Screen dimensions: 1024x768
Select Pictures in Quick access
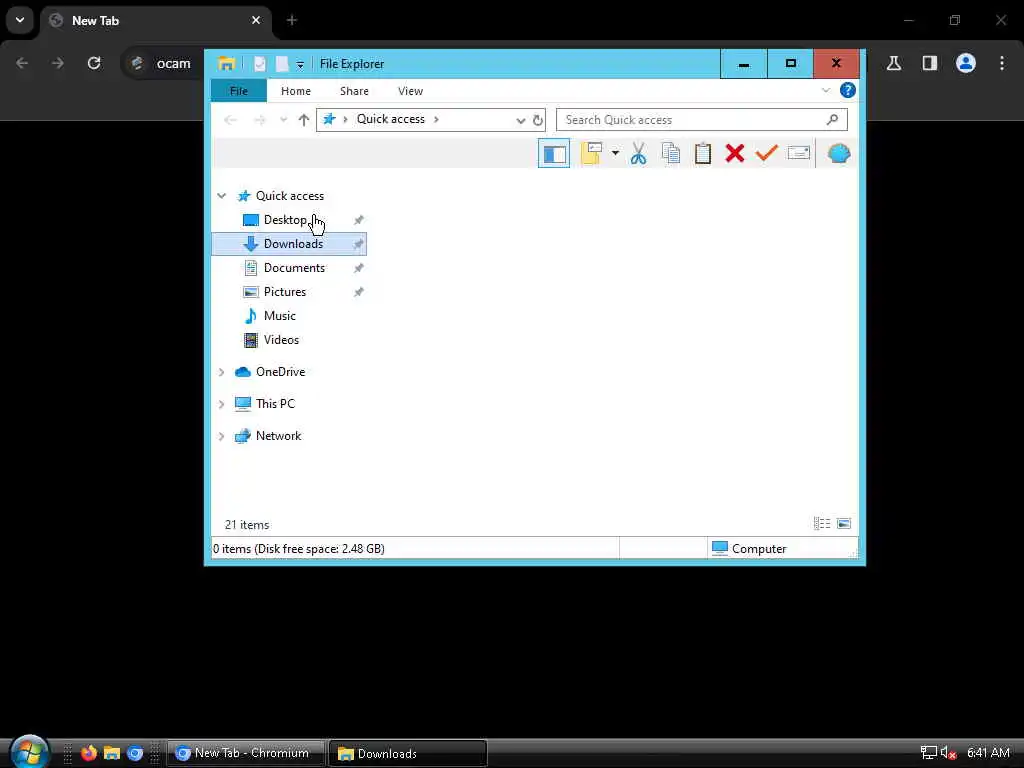coord(285,292)
